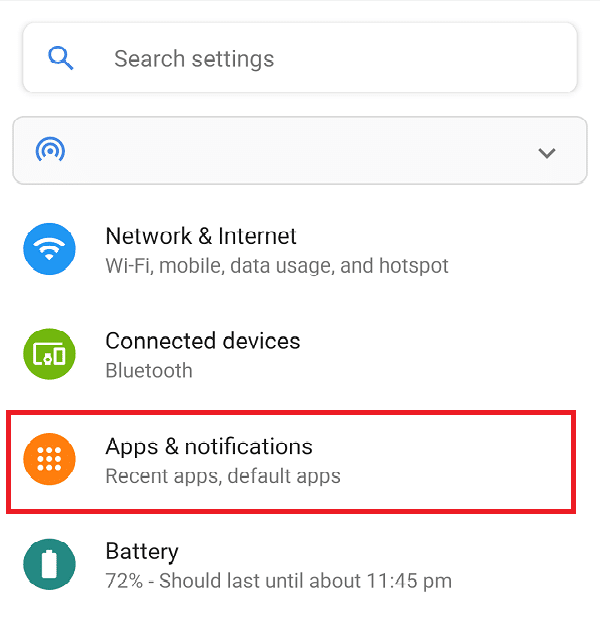
Task: Tap the orange apps grid icon
Action: coord(49,459)
